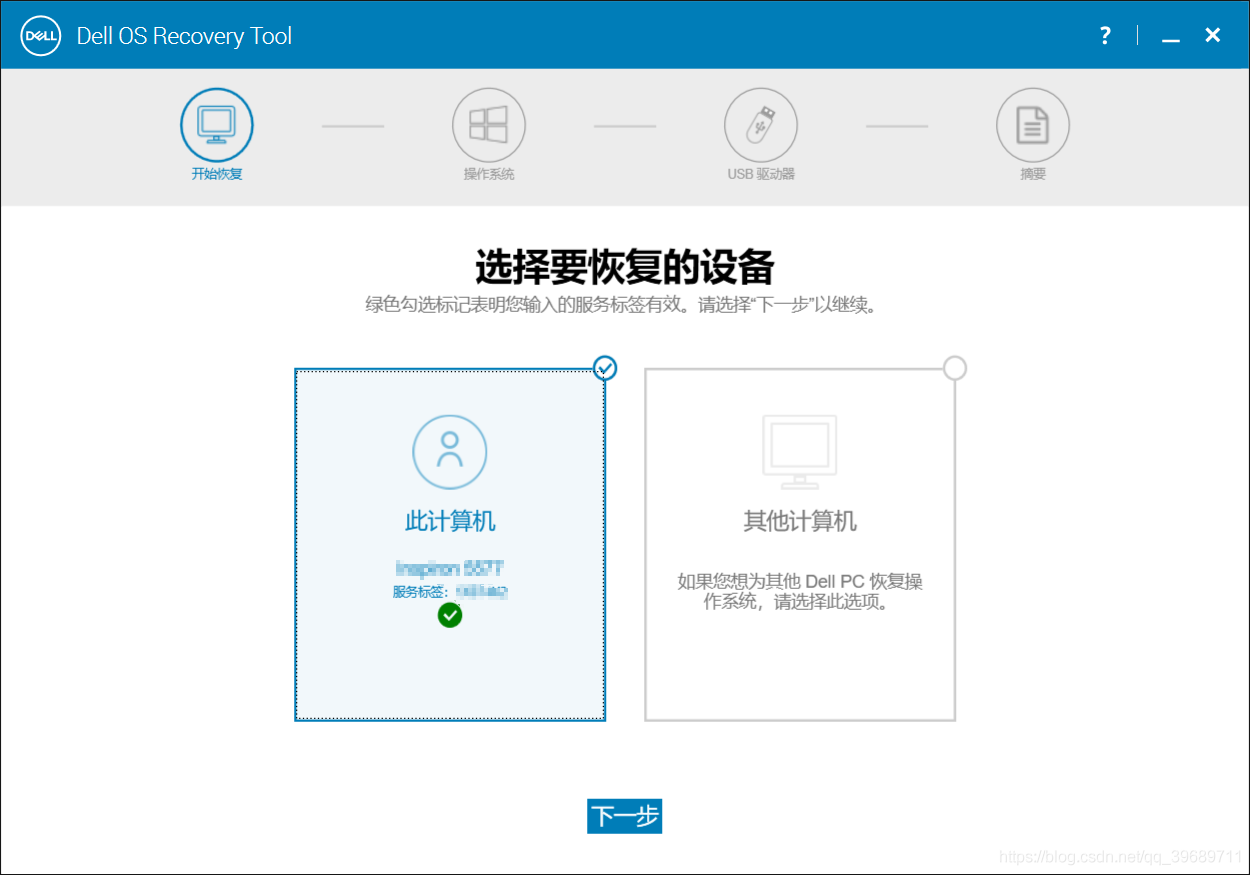This screenshot has height=875, width=1250.
Task: Click the 操作系统 Windows logo icon
Action: coord(488,123)
